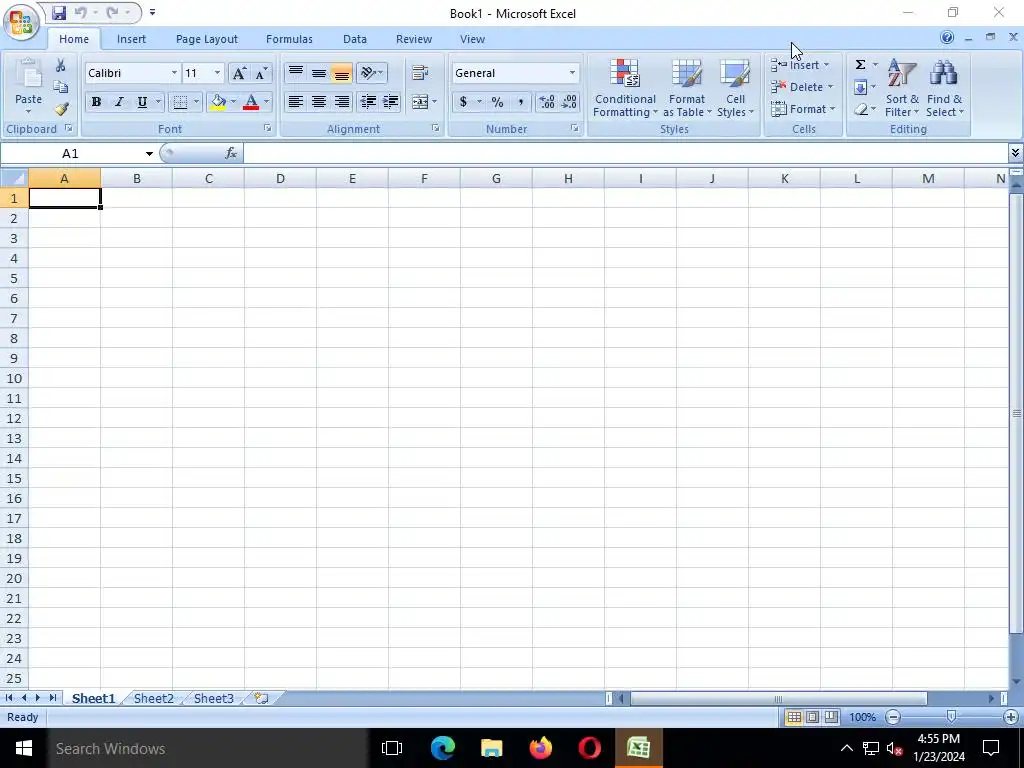Toggle Bold formatting
Screen dimensions: 1024x768
pyautogui.click(x=96, y=102)
